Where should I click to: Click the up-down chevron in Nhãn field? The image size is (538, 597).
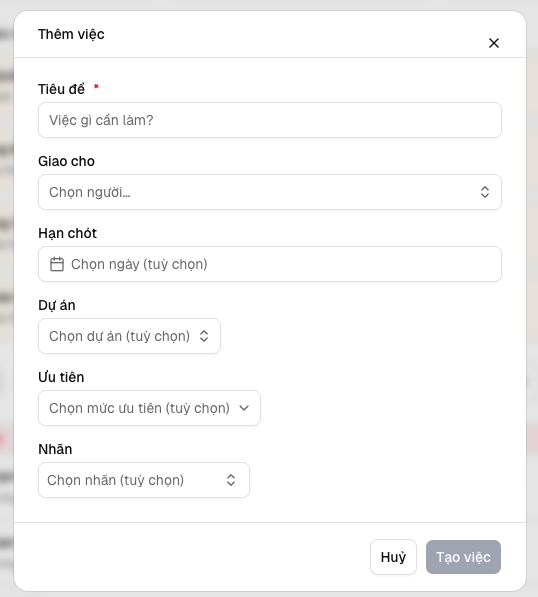tap(231, 480)
